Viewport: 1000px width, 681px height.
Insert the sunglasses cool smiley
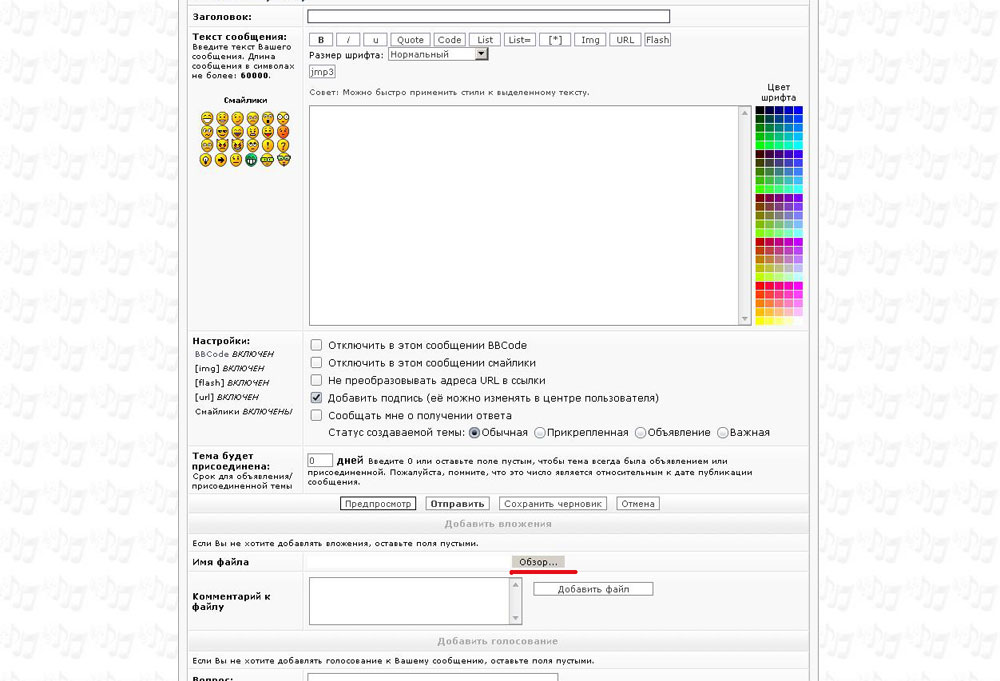tap(222, 132)
